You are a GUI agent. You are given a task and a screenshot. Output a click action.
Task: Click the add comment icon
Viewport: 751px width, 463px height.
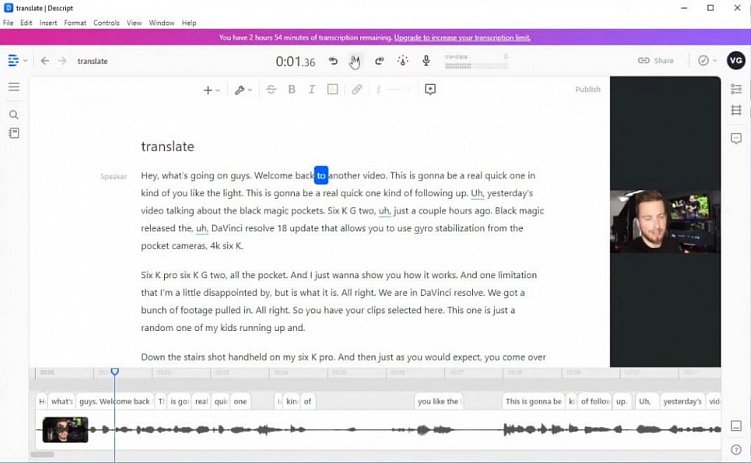[430, 90]
